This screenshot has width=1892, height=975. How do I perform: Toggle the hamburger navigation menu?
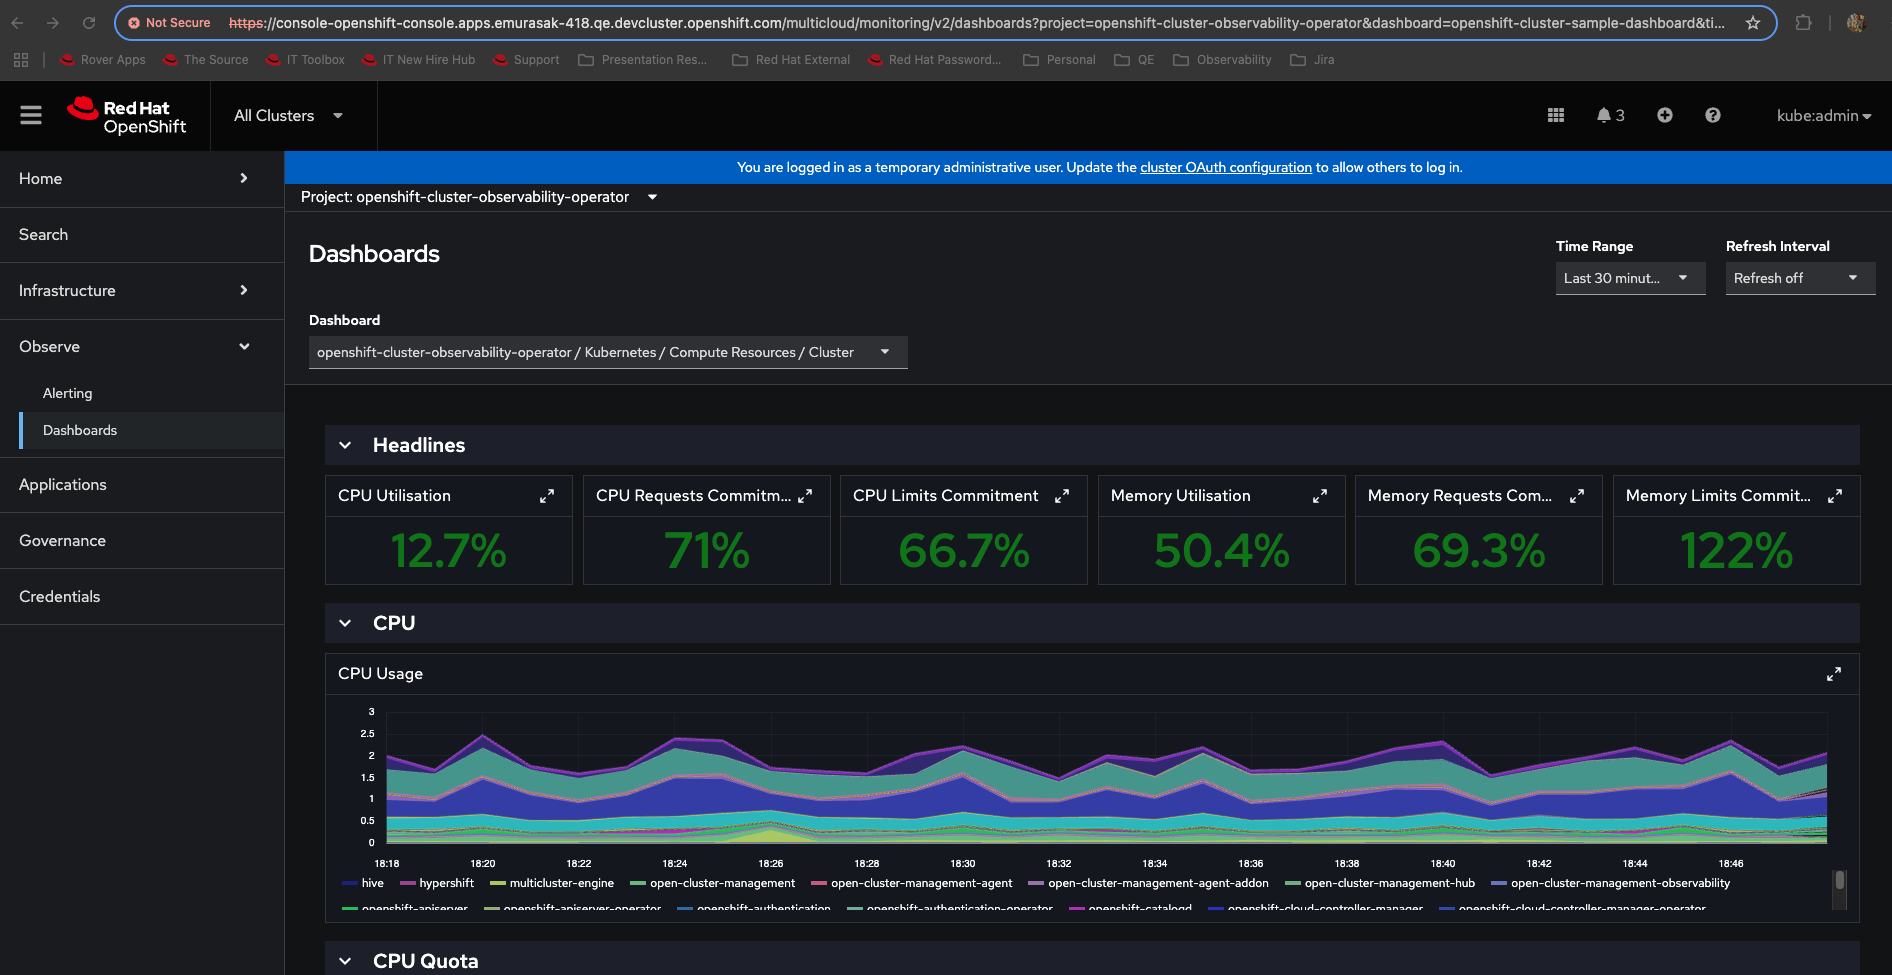pyautogui.click(x=31, y=116)
